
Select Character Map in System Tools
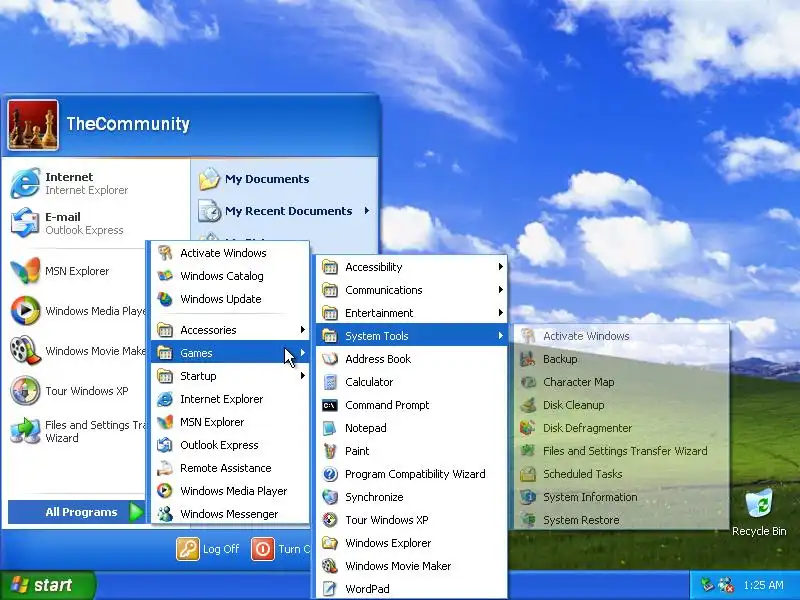[x=621, y=382]
